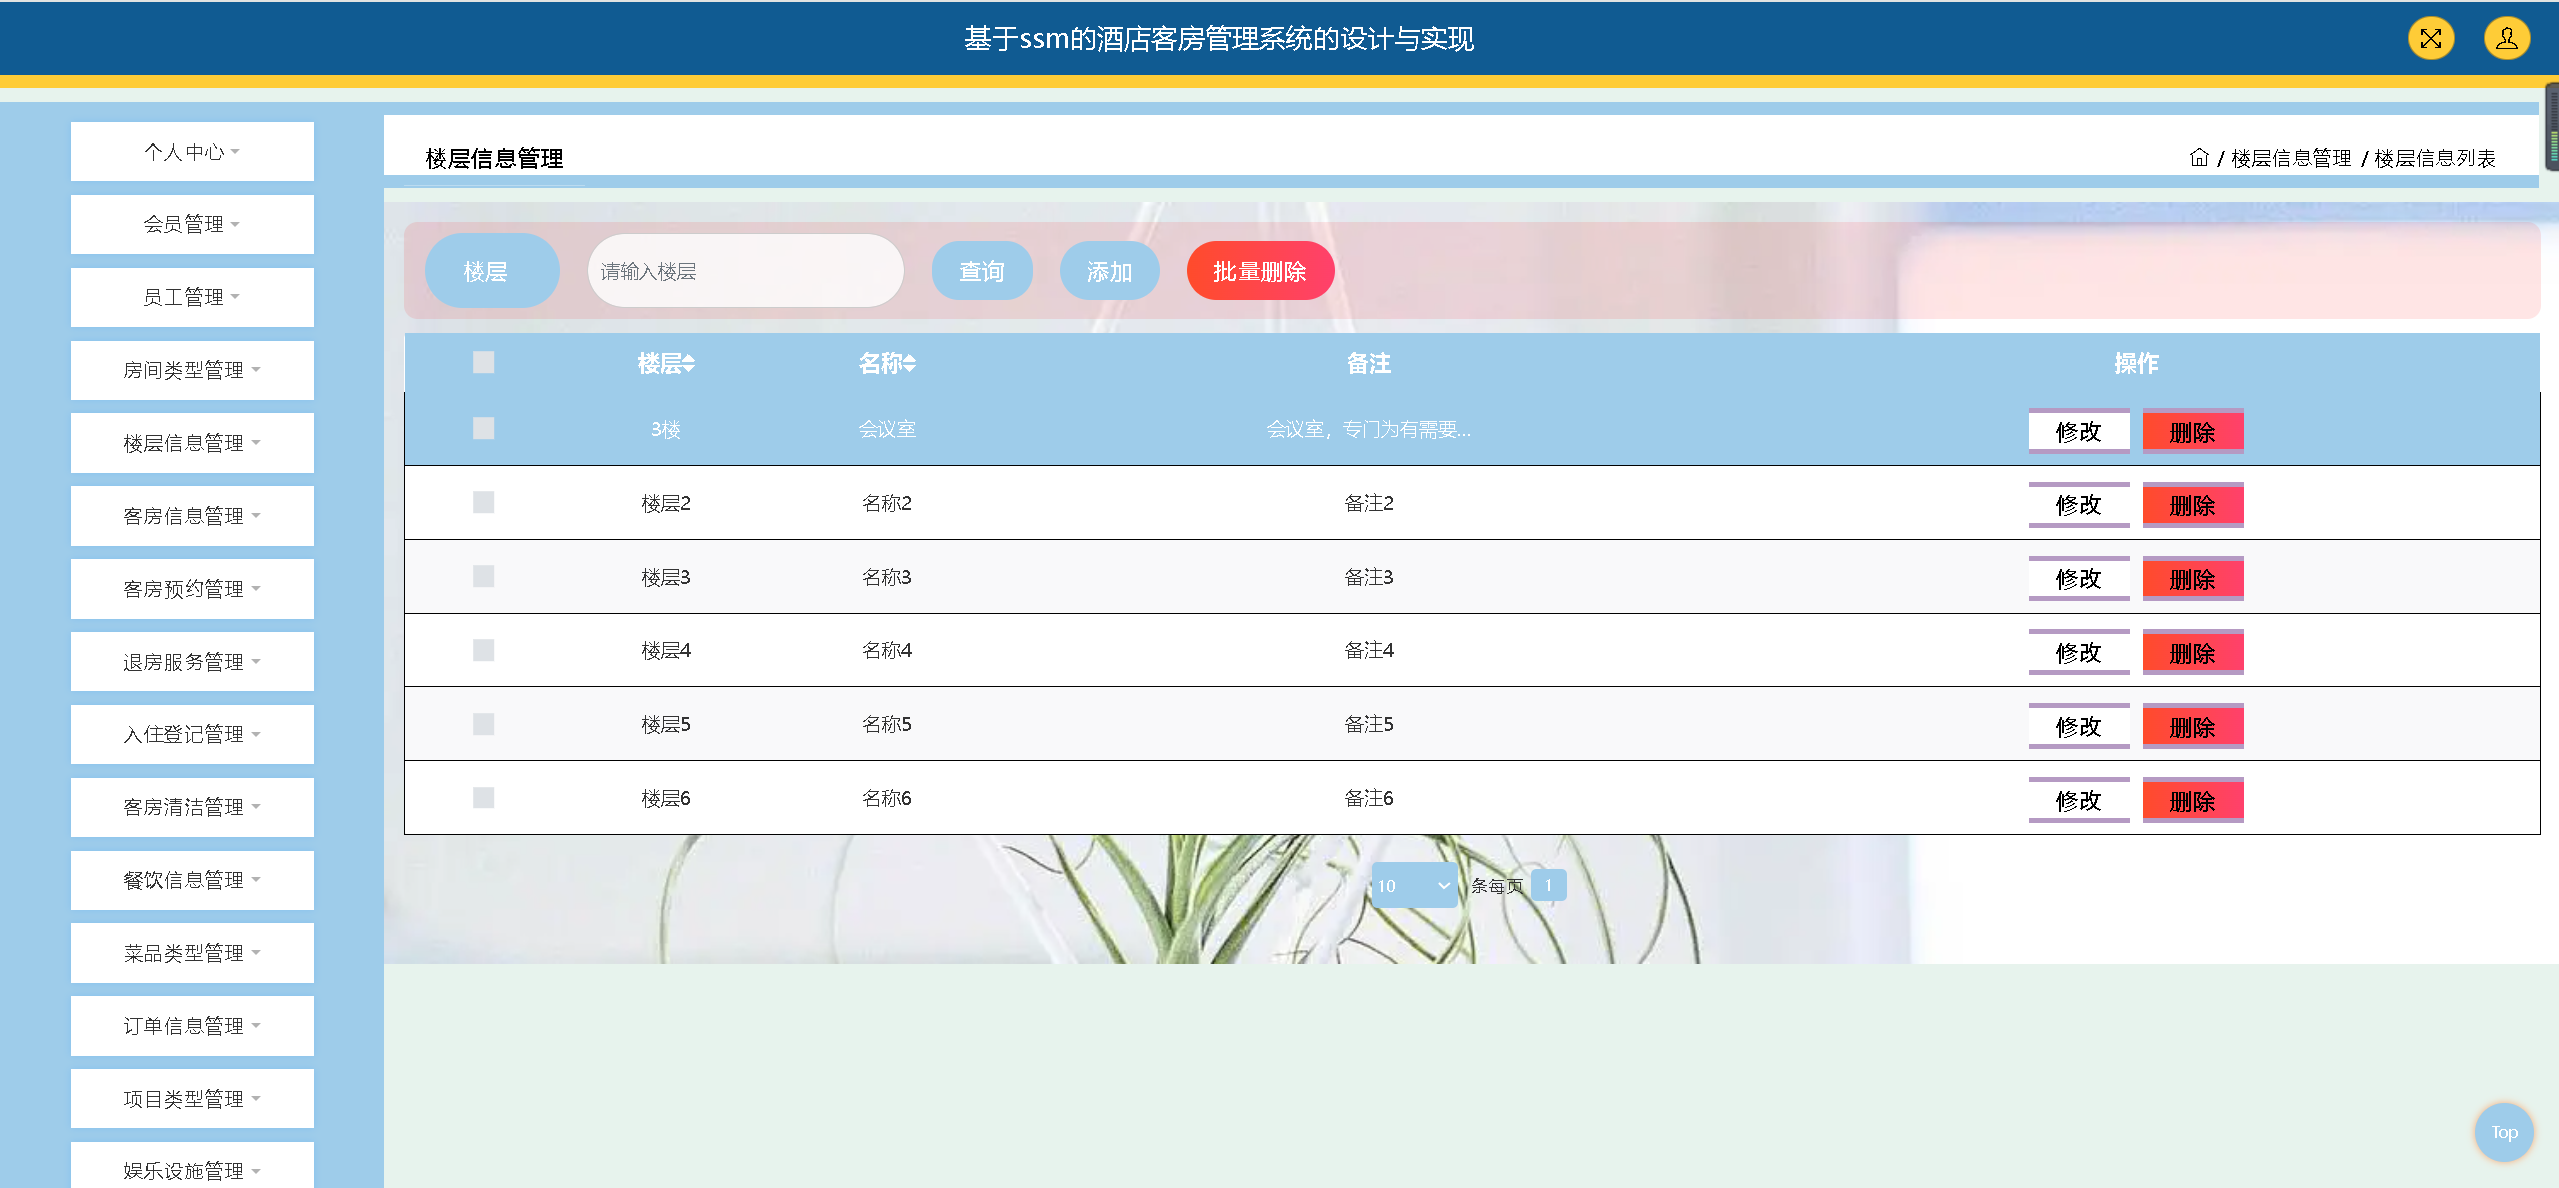Screen dimensions: 2559x1188
Task: Toggle the select-all checkbox in table header
Action: 483,362
